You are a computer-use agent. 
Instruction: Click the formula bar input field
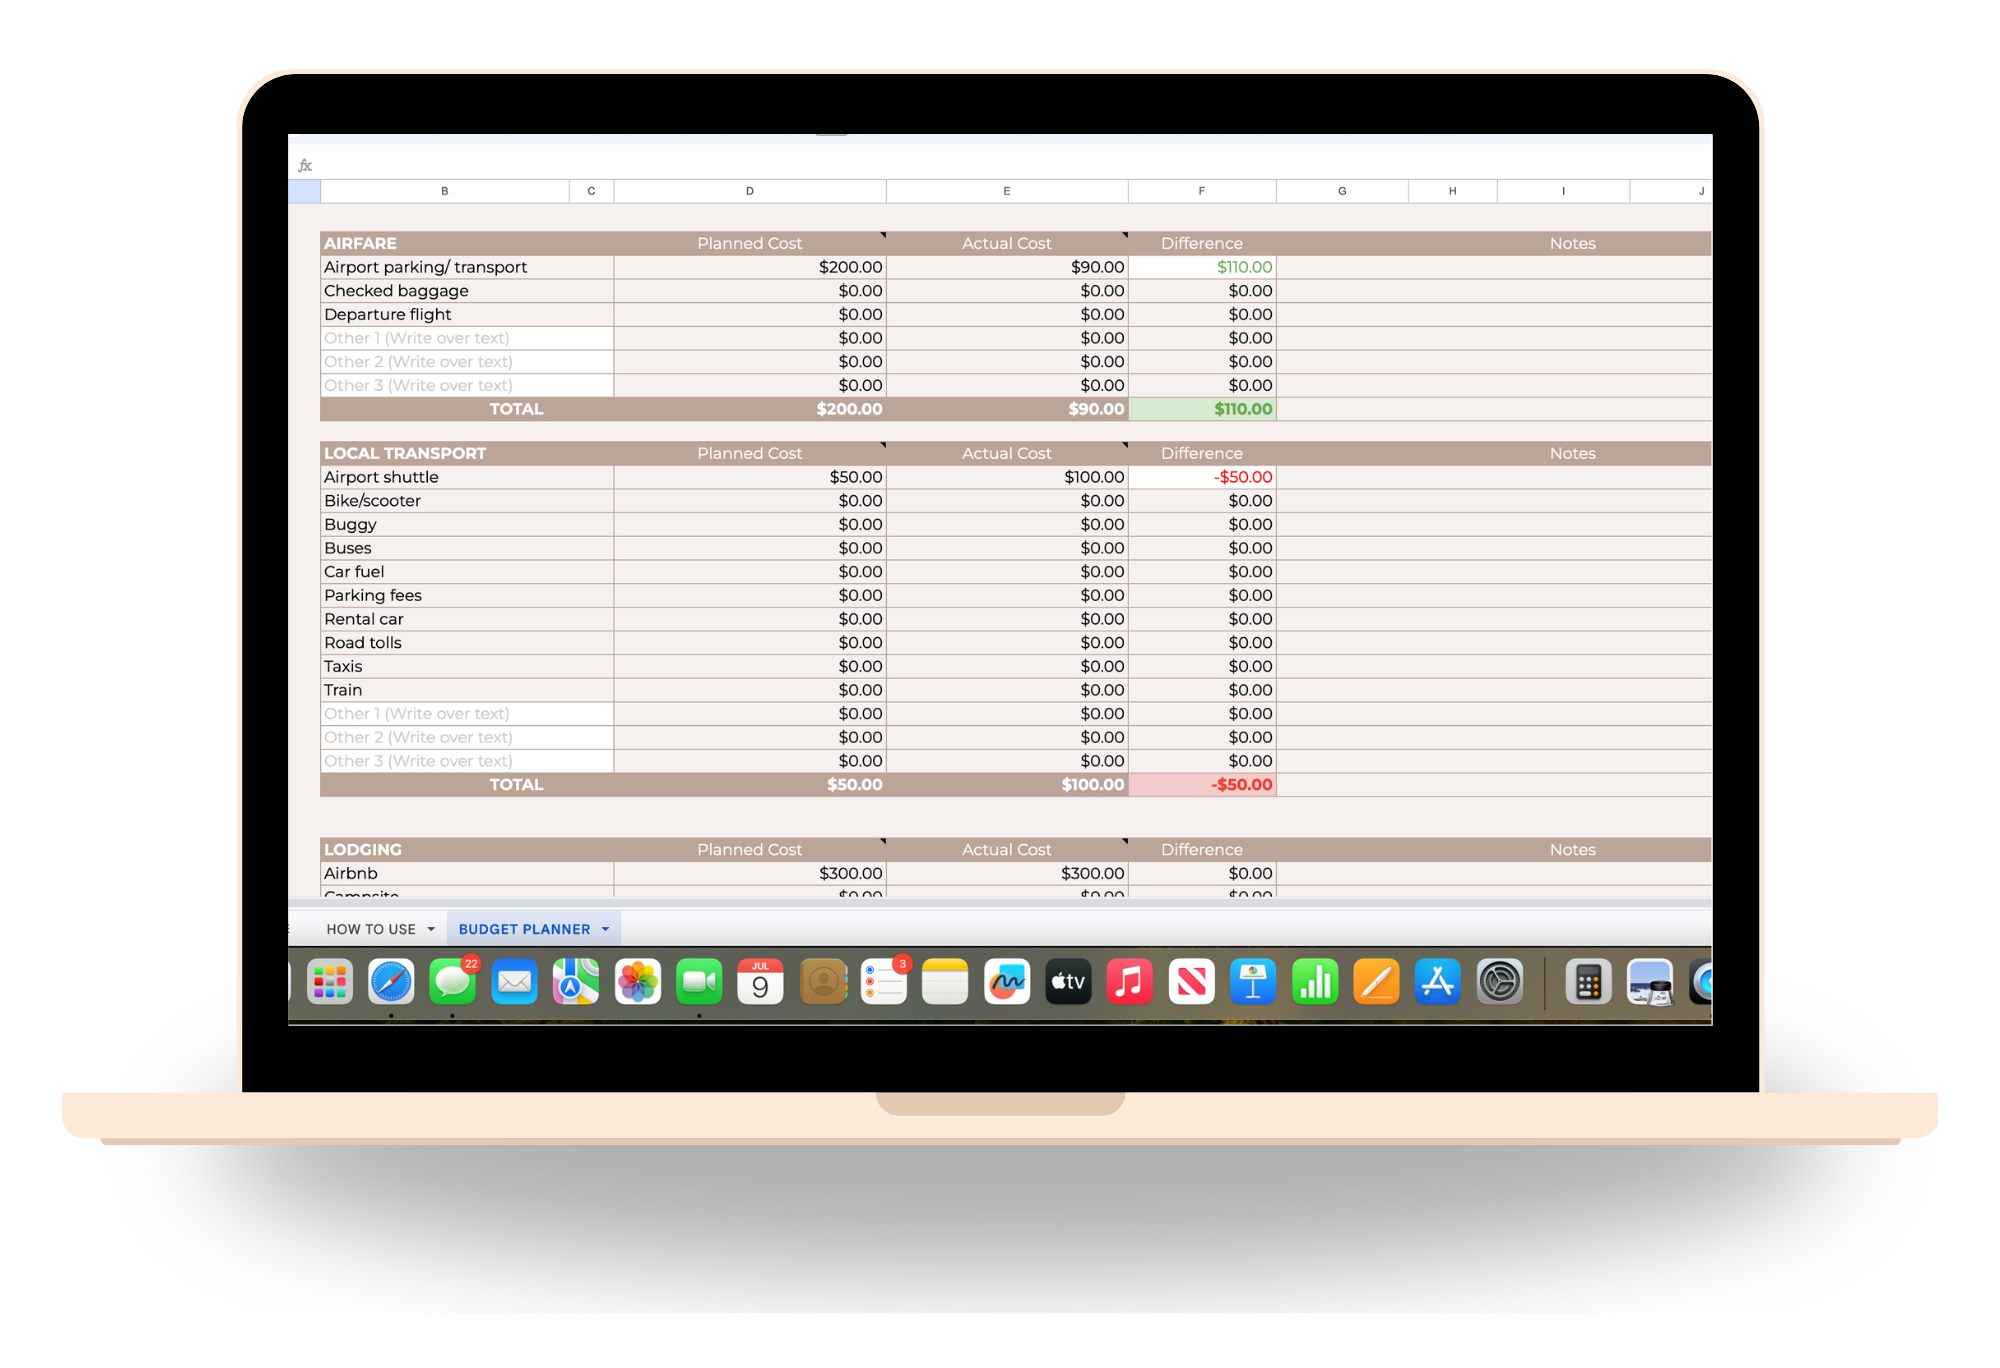click(x=1000, y=165)
